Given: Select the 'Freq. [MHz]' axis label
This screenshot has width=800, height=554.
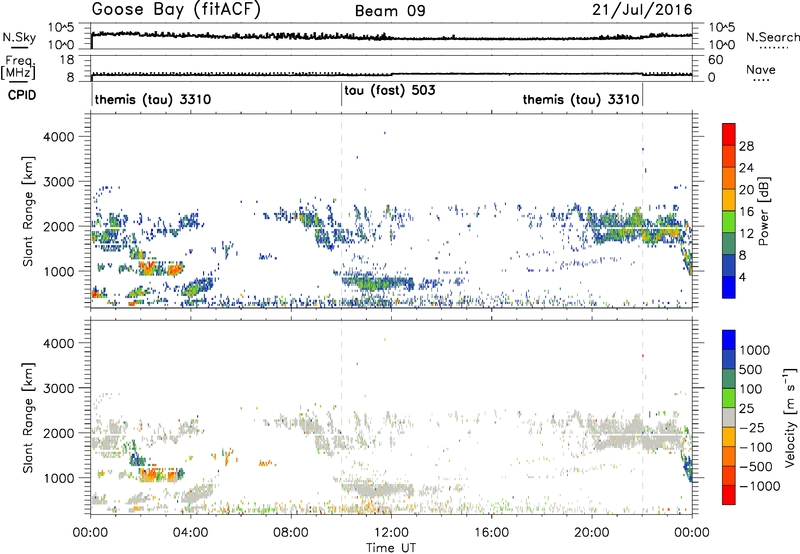Looking at the screenshot, I should pos(18,67).
